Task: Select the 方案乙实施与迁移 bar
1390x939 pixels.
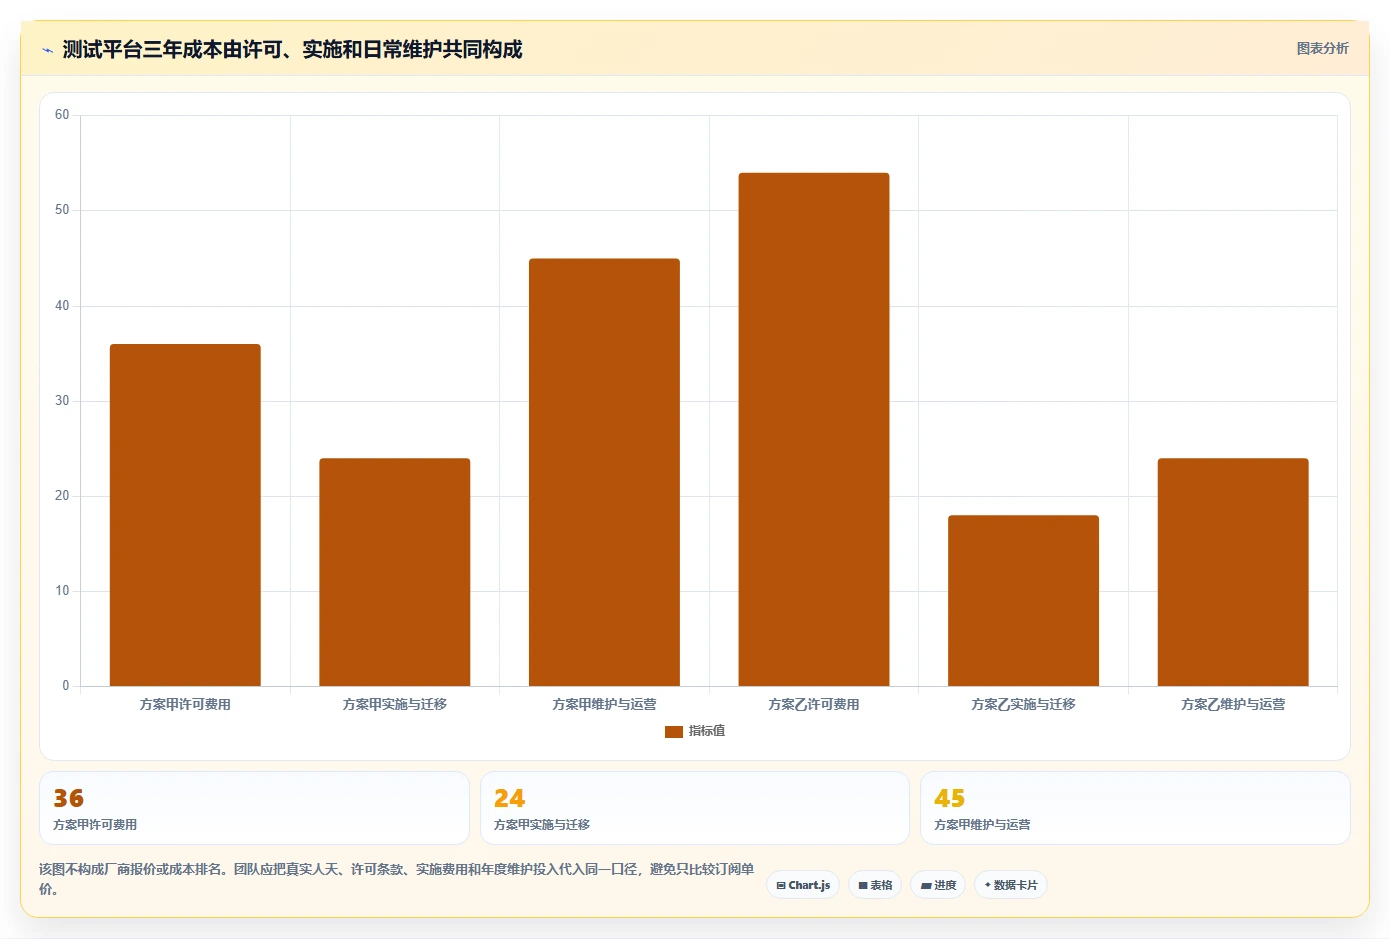Action: click(1023, 600)
